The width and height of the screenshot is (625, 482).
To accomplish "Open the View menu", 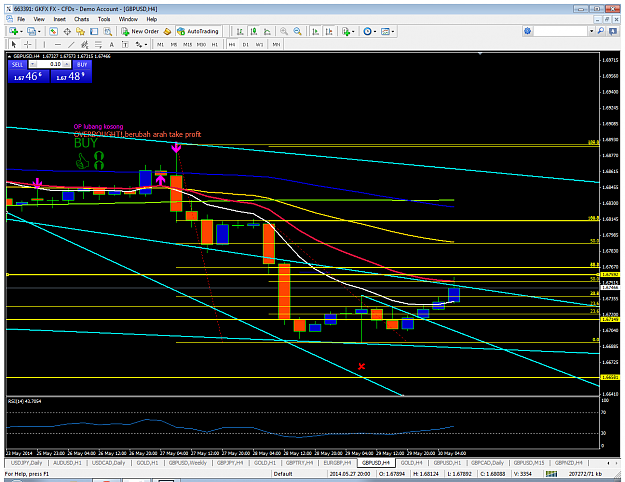I will click(39, 19).
